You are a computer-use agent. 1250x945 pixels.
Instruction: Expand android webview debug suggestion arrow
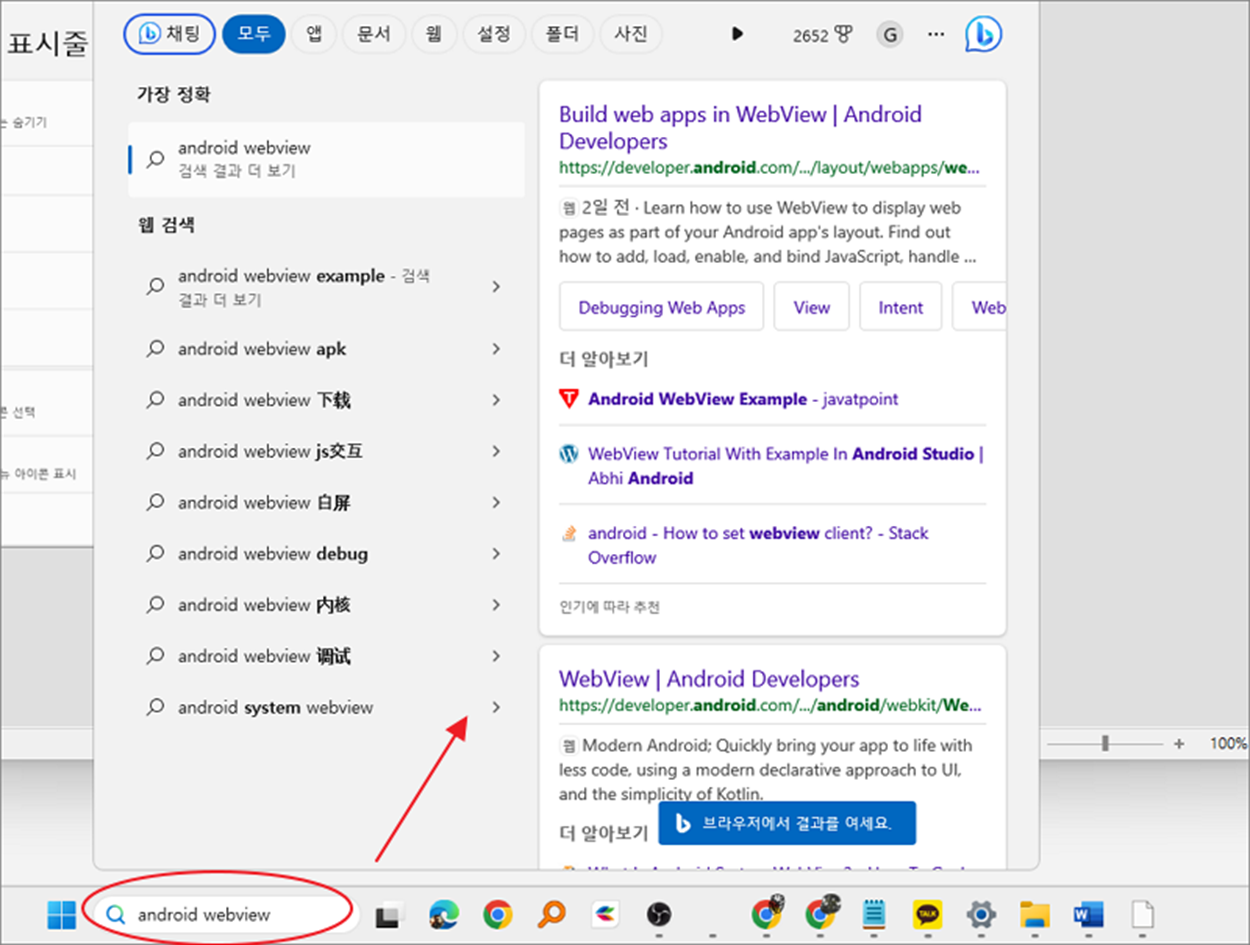tap(496, 553)
